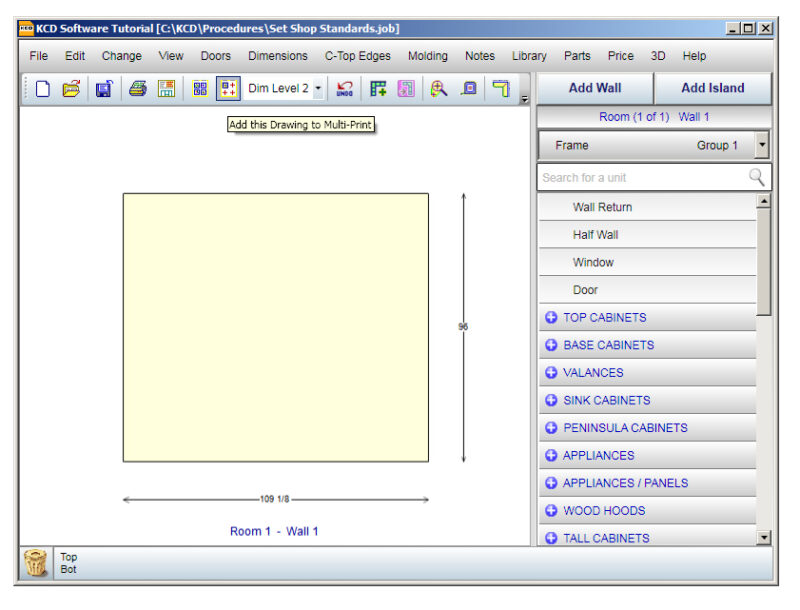Viewport: 800px width, 610px height.
Task: Print the current drawing
Action: pyautogui.click(x=135, y=89)
